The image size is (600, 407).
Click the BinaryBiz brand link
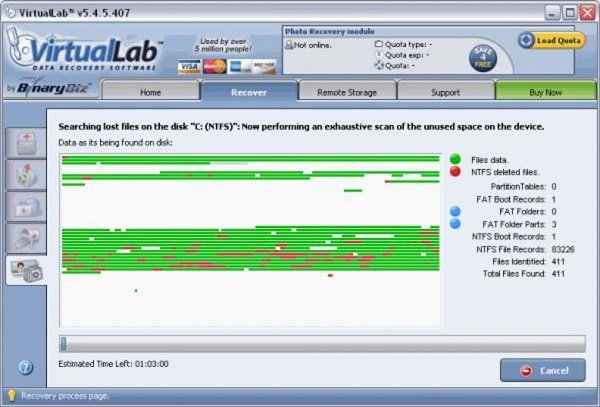click(x=49, y=88)
